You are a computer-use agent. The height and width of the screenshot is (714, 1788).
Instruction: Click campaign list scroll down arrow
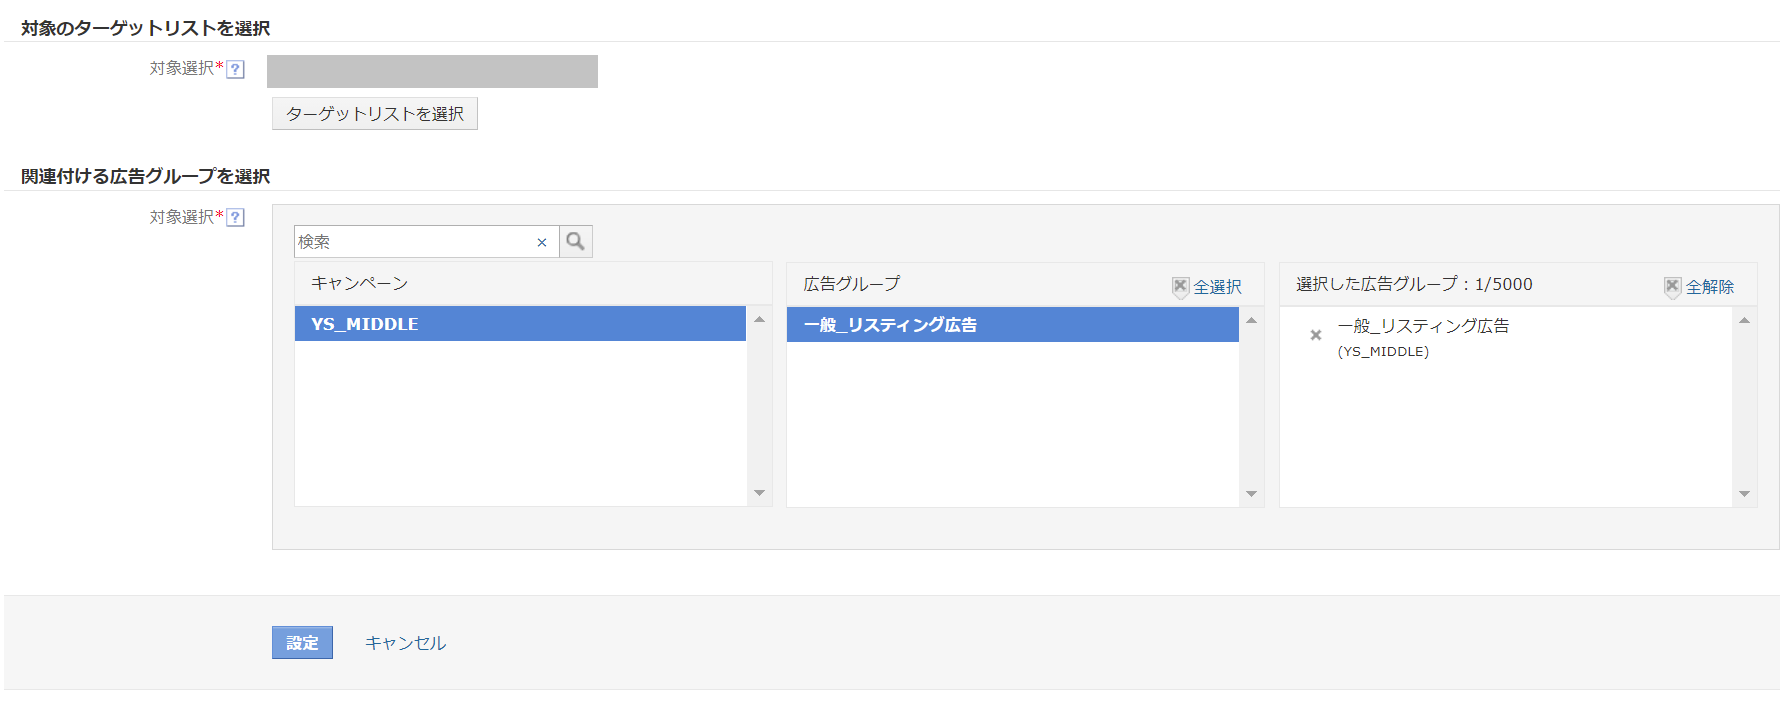759,493
